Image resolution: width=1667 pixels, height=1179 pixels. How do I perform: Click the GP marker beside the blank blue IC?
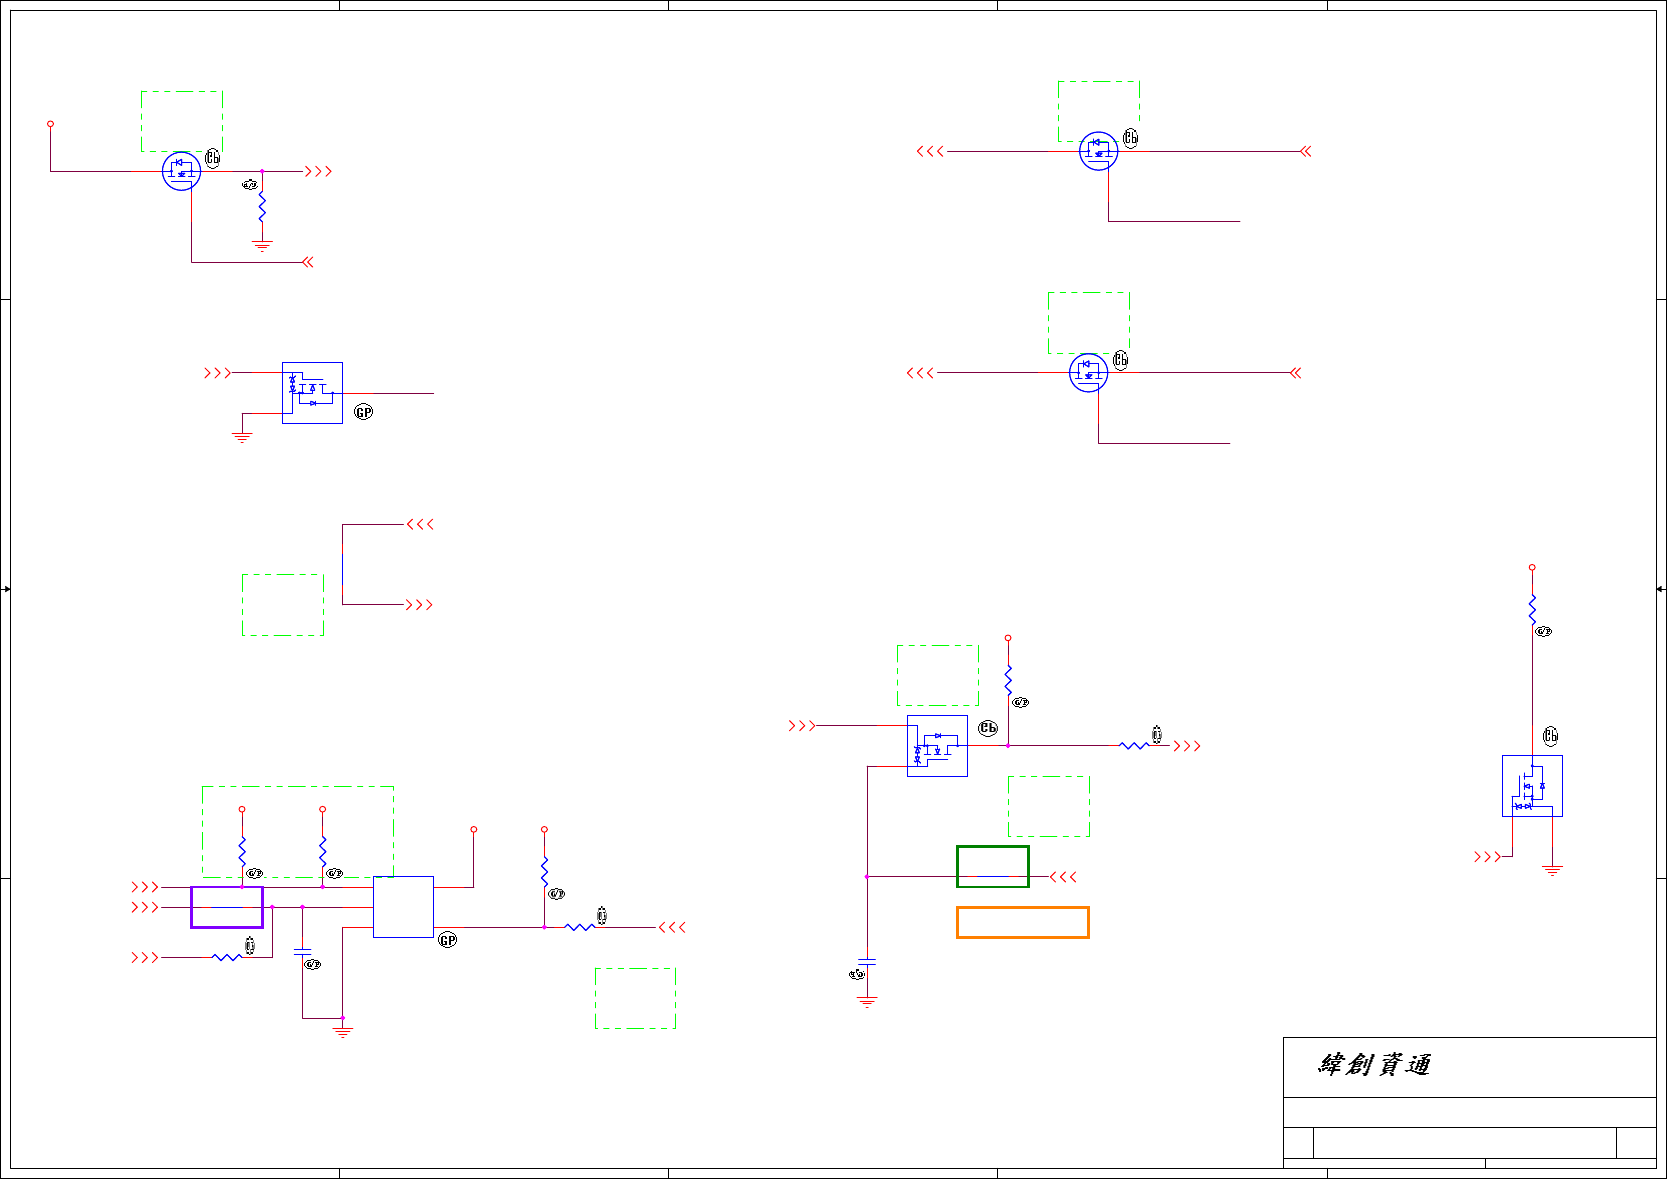pyautogui.click(x=448, y=940)
